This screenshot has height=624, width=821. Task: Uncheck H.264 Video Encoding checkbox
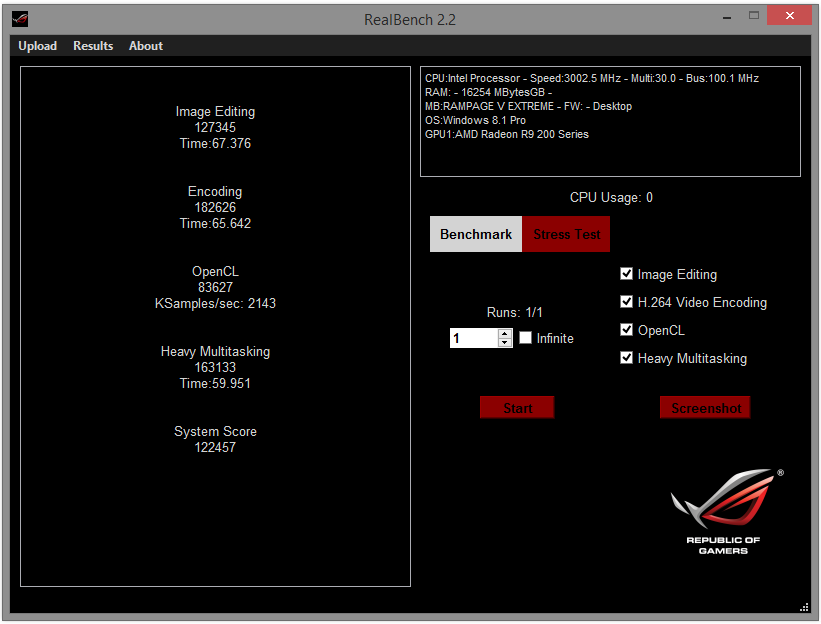point(626,302)
